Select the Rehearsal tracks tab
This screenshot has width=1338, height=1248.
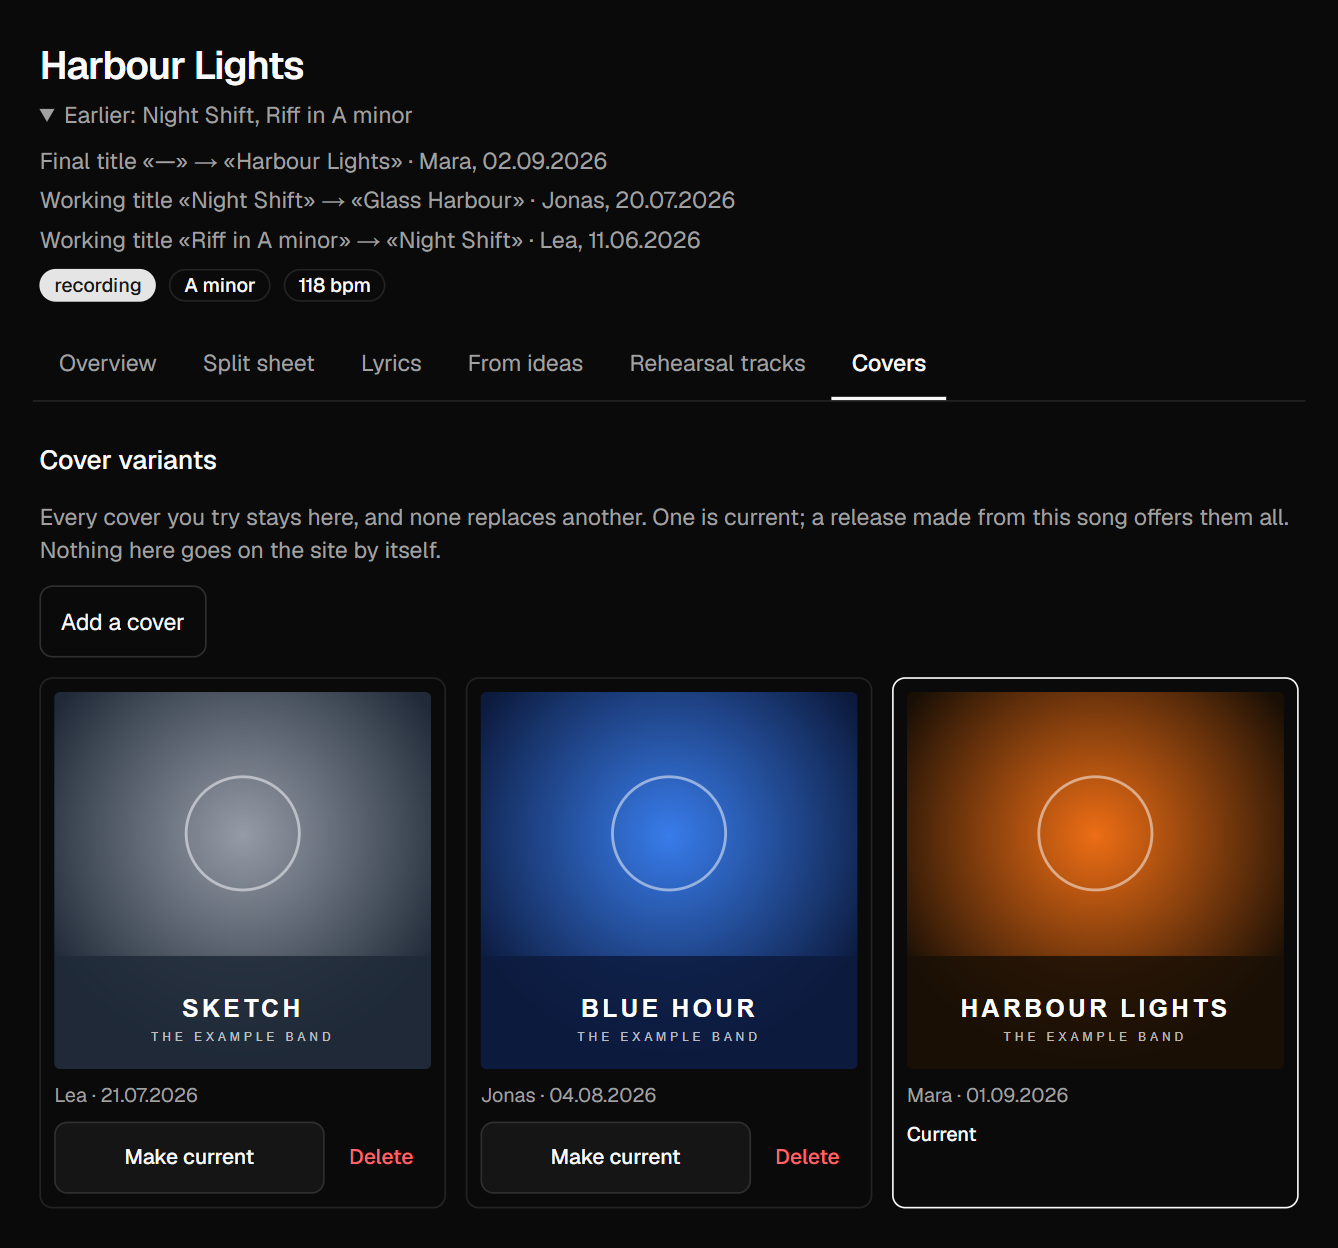pyautogui.click(x=717, y=363)
